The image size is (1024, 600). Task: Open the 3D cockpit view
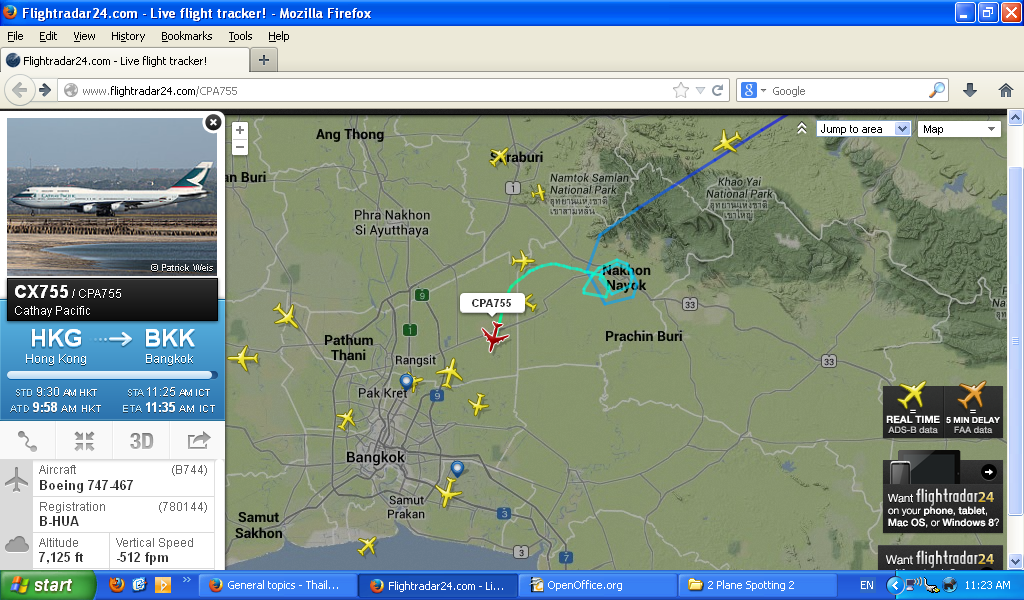[141, 441]
